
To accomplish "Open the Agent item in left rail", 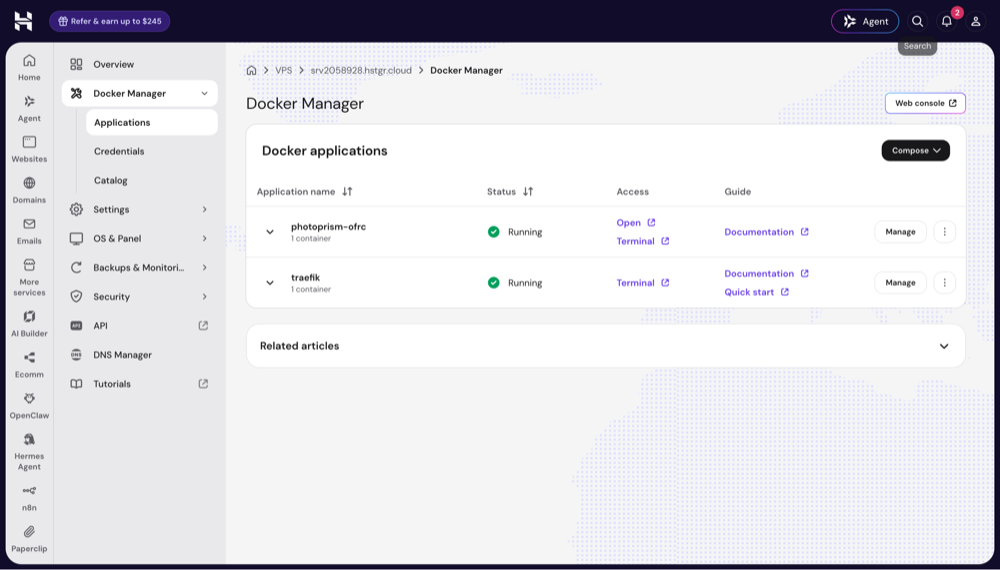I will click(29, 108).
